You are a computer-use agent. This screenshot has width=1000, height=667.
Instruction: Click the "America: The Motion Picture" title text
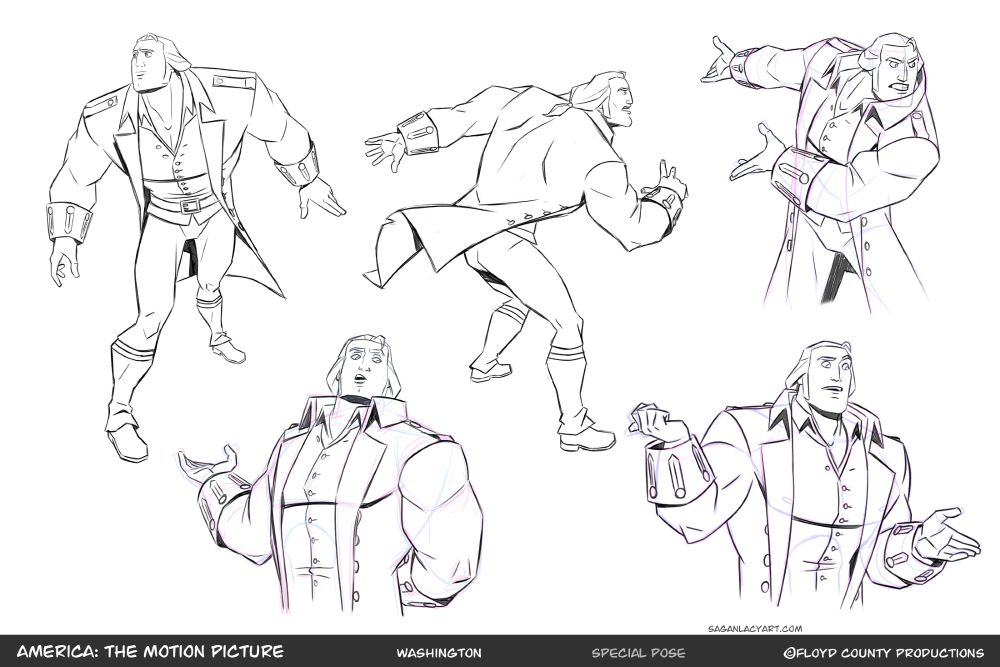coord(150,651)
